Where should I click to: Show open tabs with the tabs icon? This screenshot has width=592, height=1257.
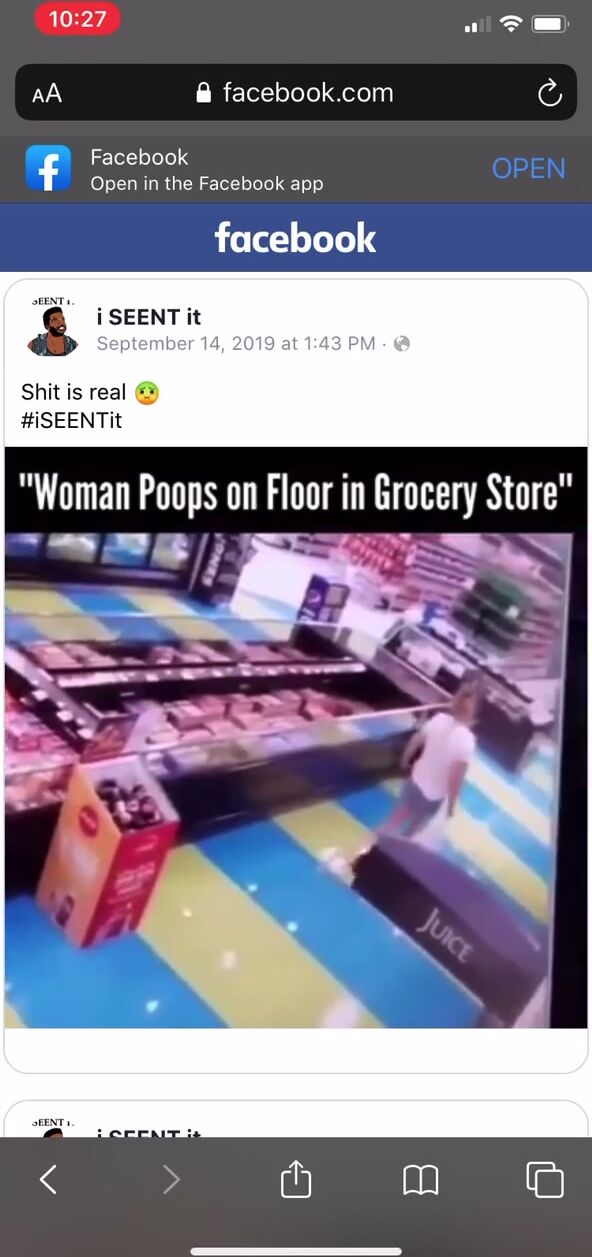(x=545, y=1180)
